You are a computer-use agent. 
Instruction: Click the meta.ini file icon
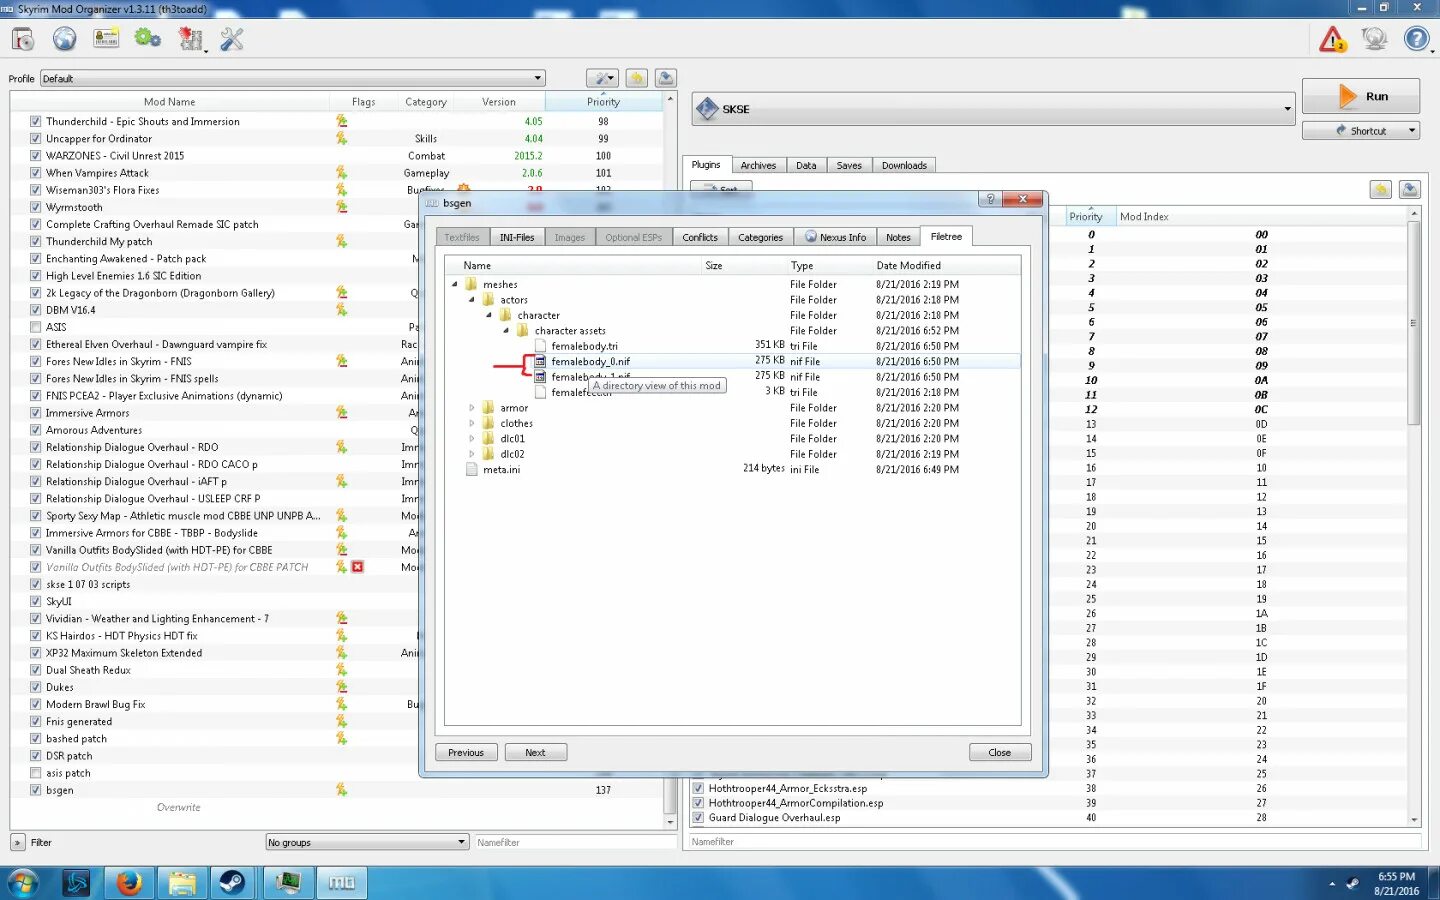(x=472, y=470)
